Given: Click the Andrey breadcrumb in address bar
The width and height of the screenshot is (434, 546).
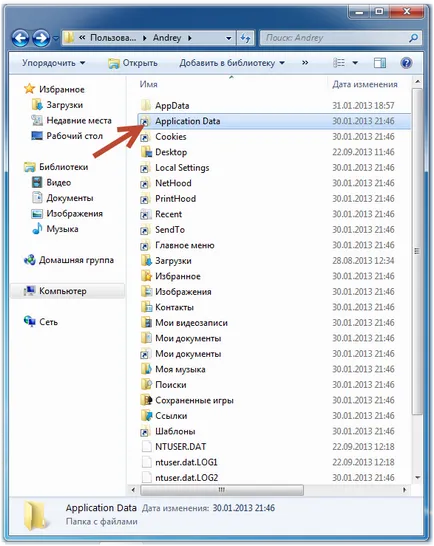Looking at the screenshot, I should click(x=167, y=38).
